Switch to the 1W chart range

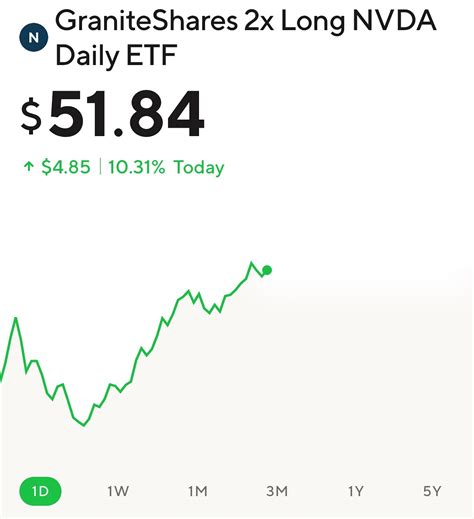point(118,491)
